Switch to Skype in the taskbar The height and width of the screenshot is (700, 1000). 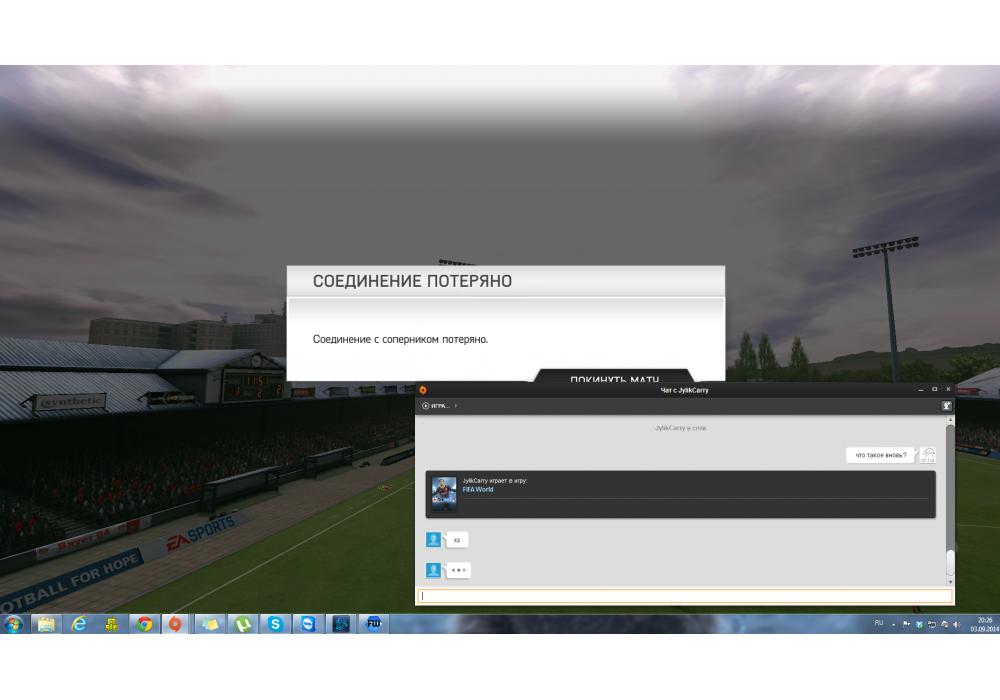coord(275,624)
